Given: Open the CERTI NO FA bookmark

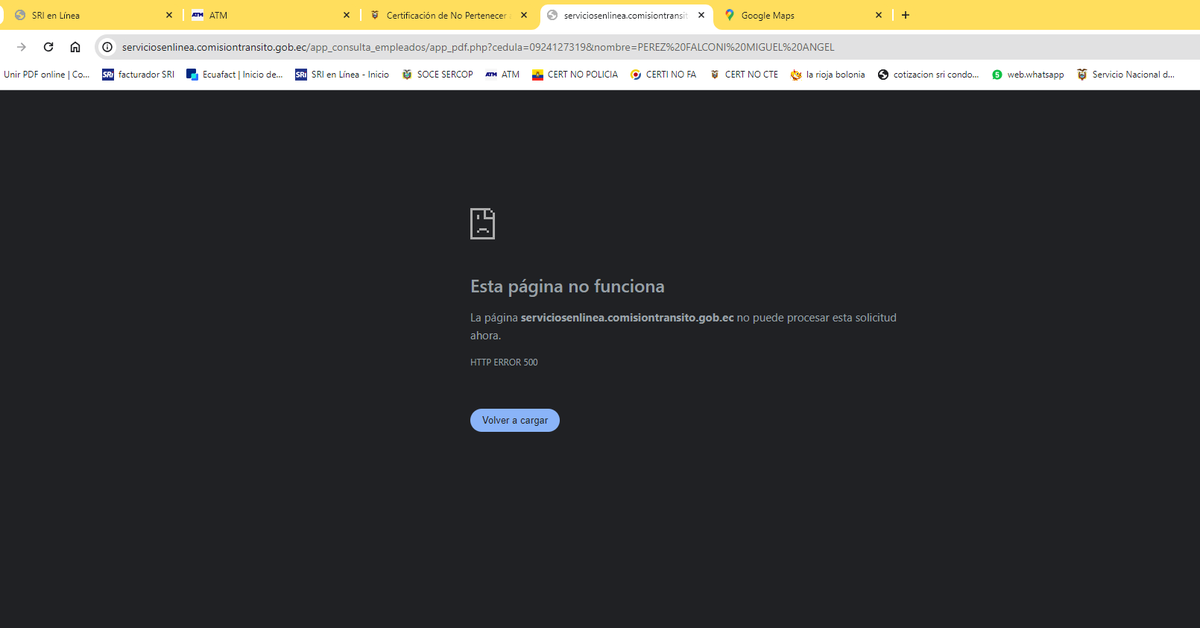Looking at the screenshot, I should [664, 74].
